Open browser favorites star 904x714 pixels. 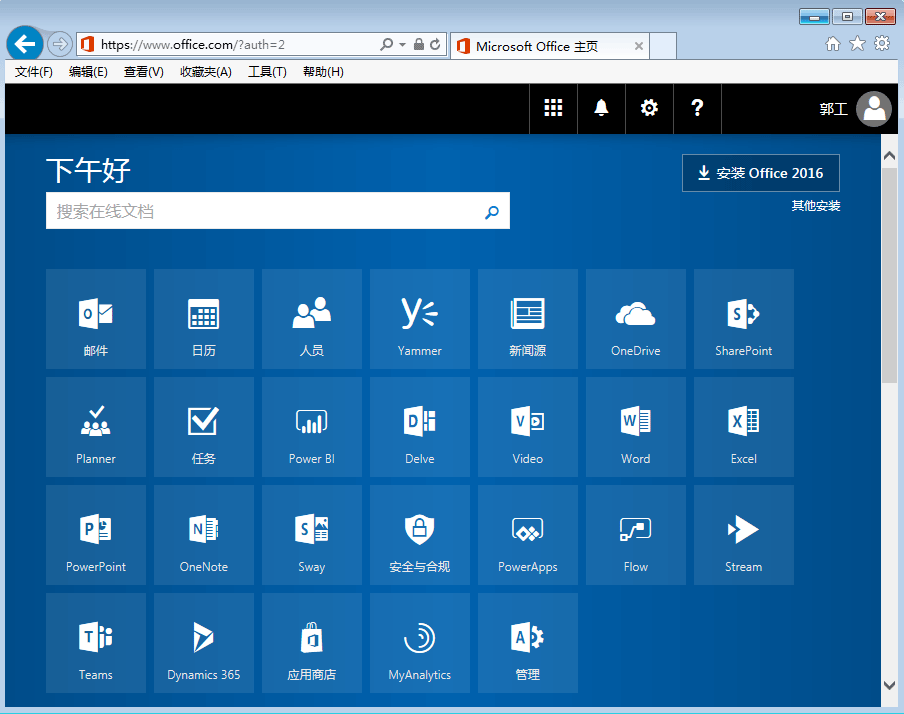click(x=857, y=44)
